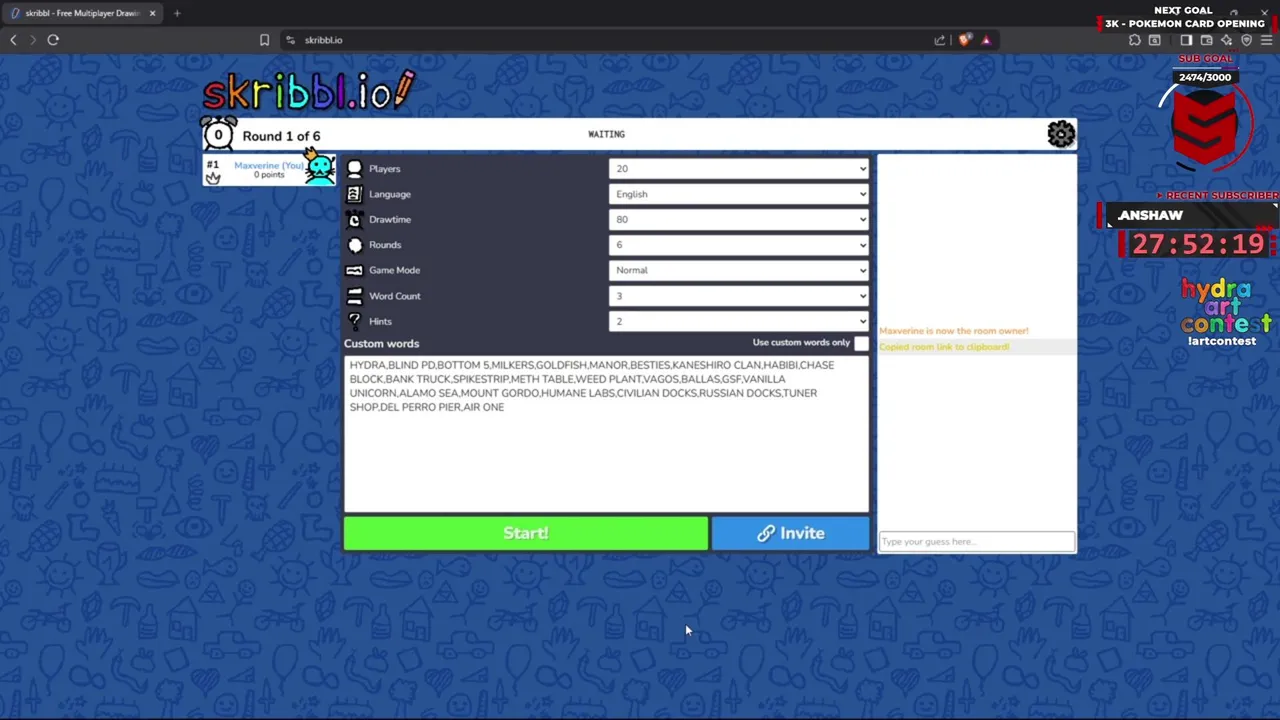Screen dimensions: 1280x720
Task: Click the Rounds icon
Action: pos(354,245)
